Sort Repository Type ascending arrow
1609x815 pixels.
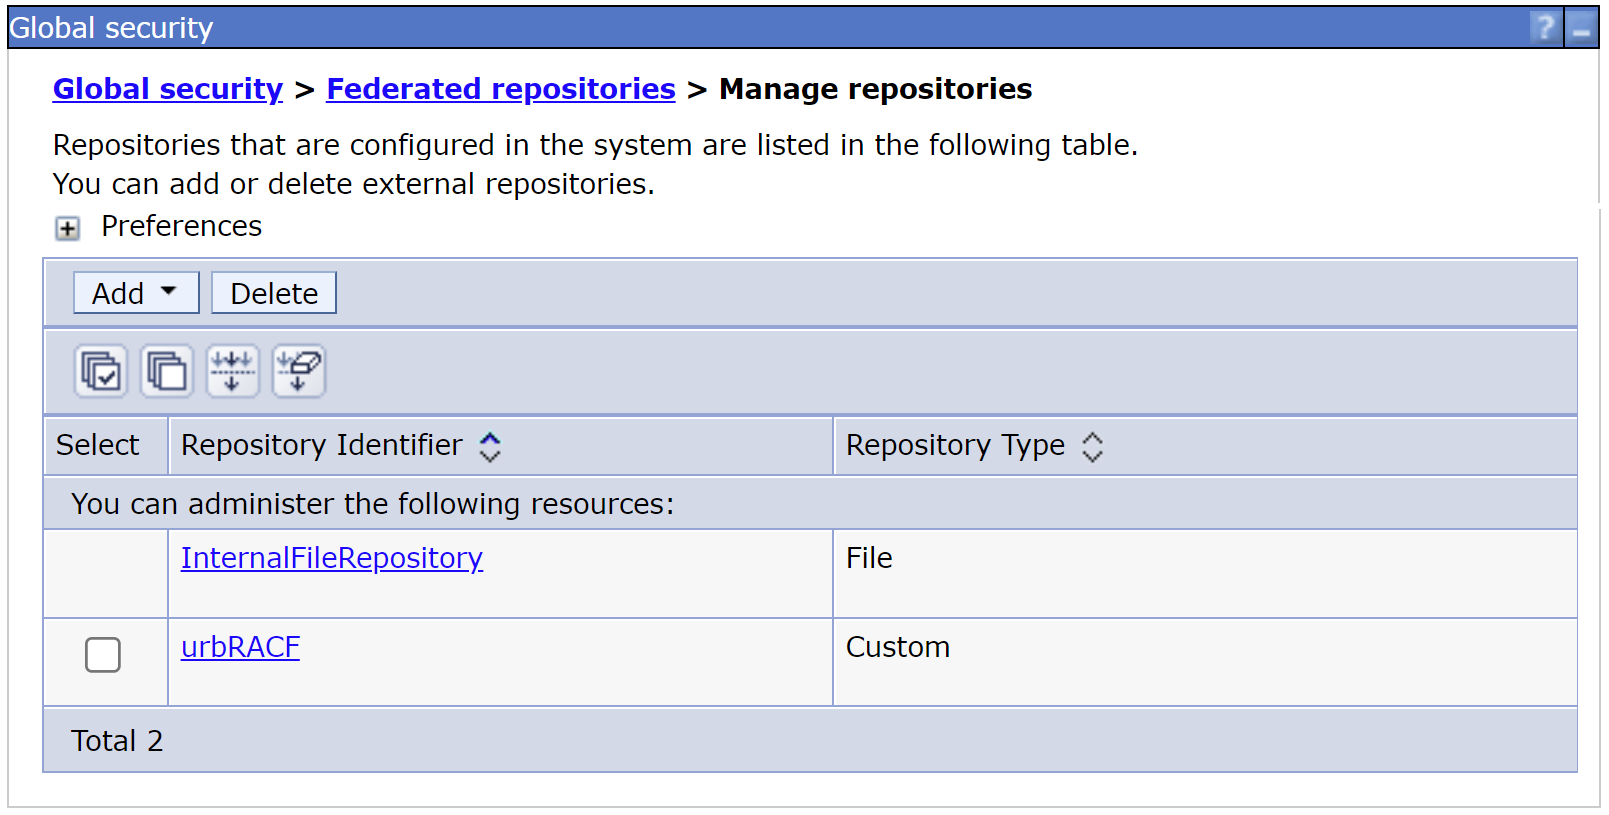pos(1094,438)
